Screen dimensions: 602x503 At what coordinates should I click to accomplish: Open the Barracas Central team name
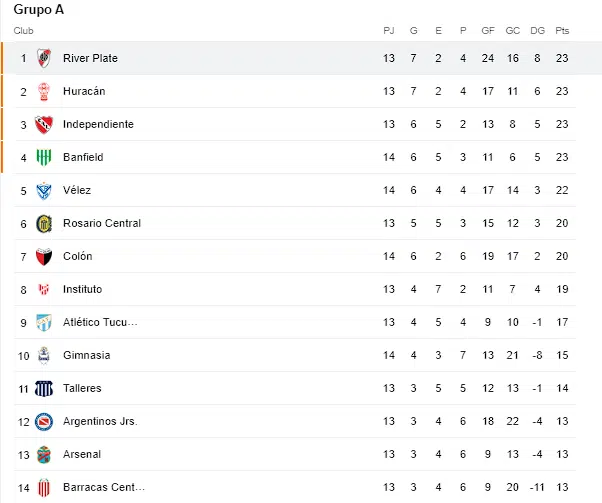tap(104, 487)
